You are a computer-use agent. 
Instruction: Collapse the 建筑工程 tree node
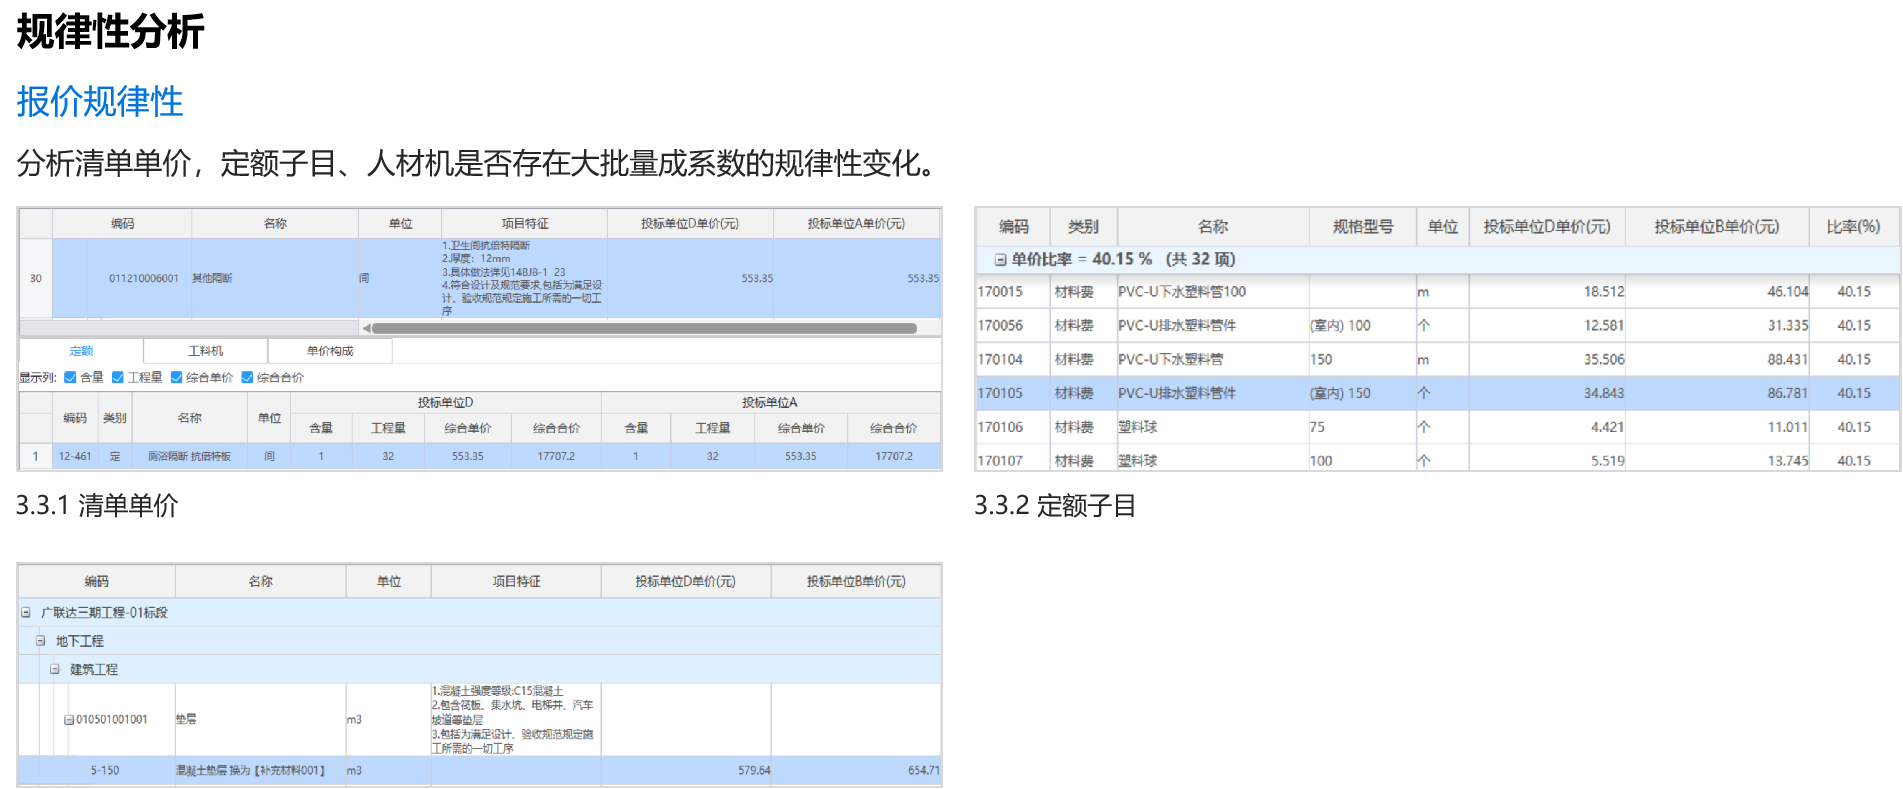55,669
